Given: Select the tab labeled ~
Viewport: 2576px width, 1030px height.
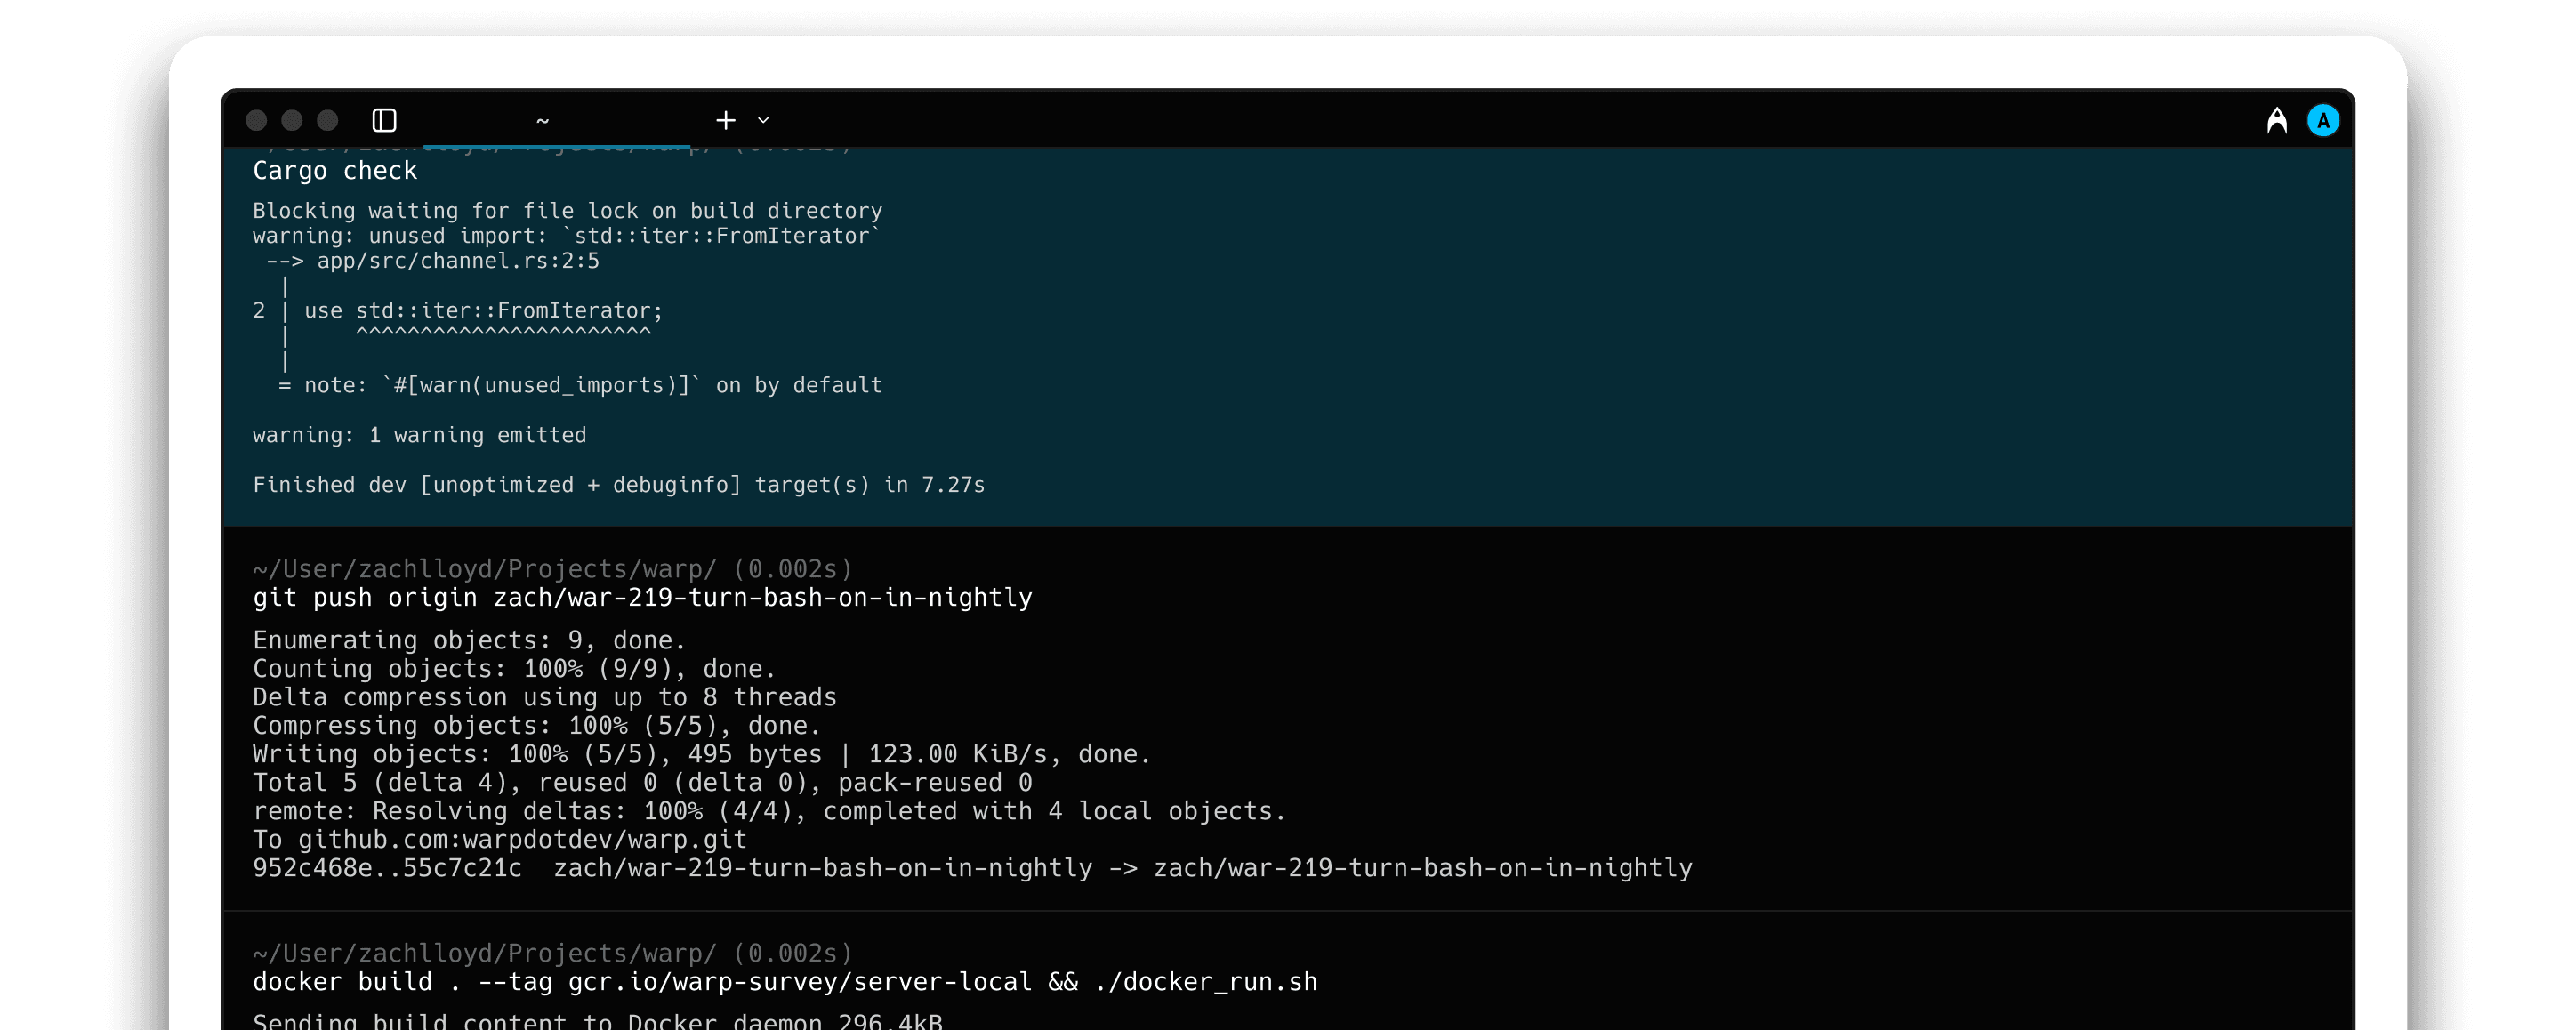Looking at the screenshot, I should (543, 120).
